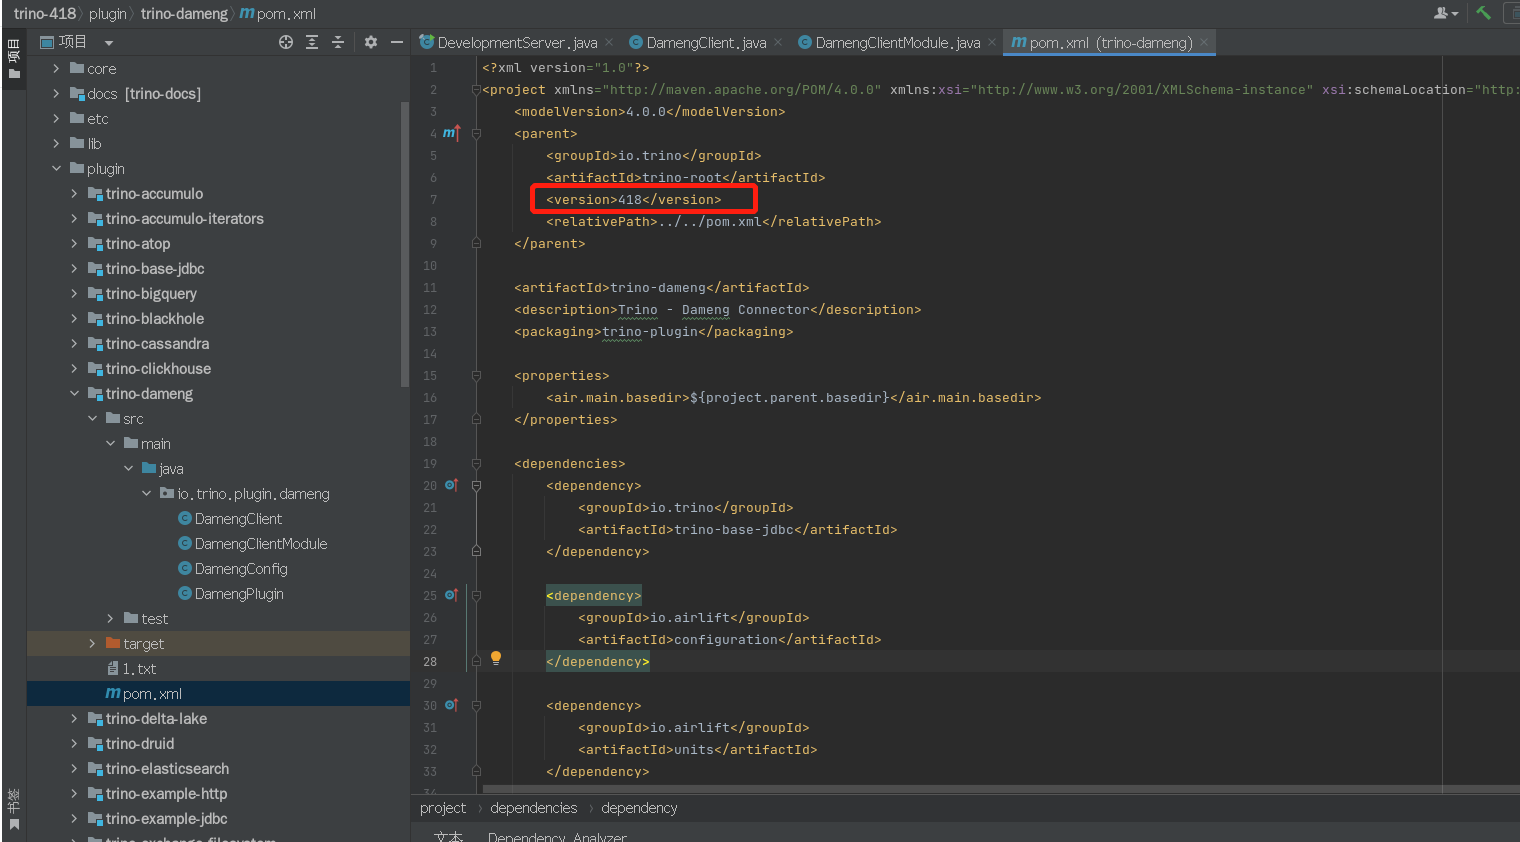Toggle the fold end marker at line 9
The width and height of the screenshot is (1520, 842).
point(476,243)
